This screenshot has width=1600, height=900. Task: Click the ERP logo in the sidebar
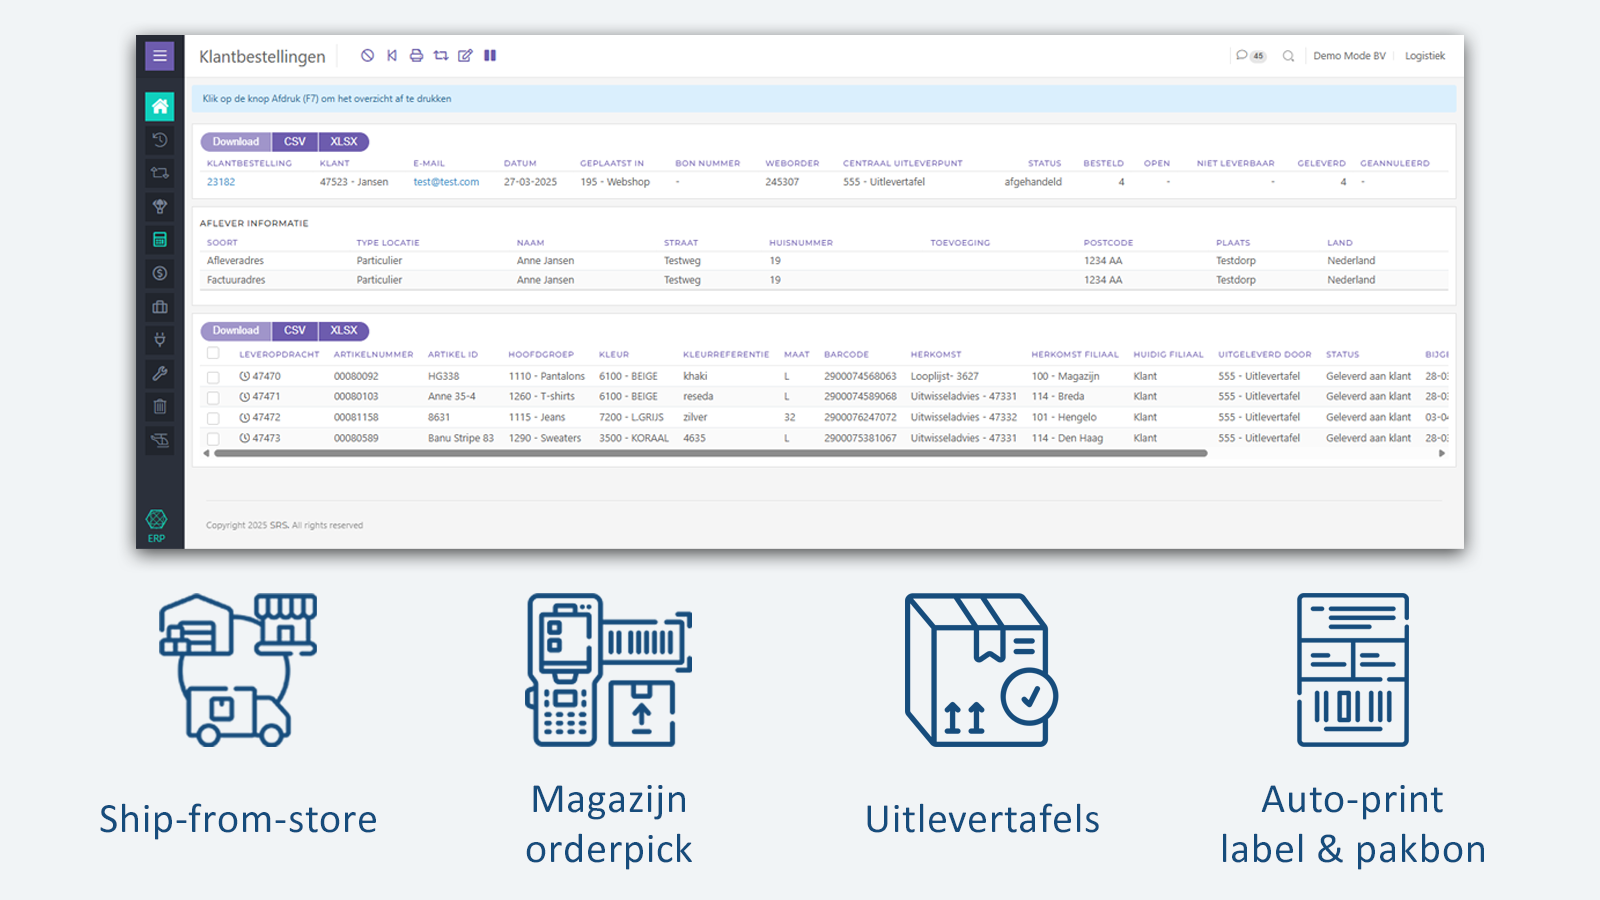coord(157,525)
